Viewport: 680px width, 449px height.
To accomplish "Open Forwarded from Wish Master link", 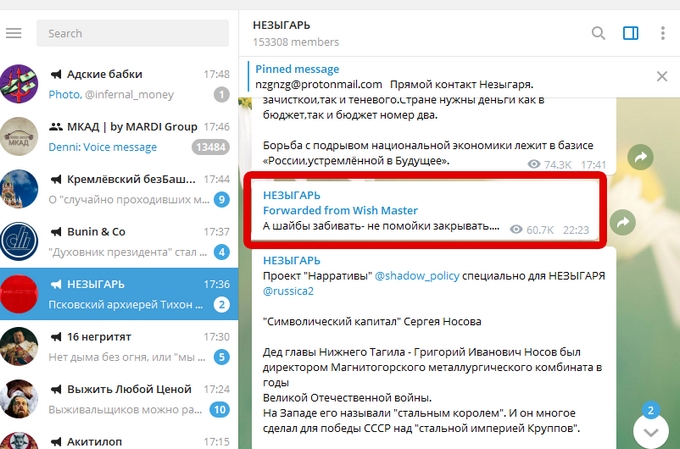I will pyautogui.click(x=340, y=210).
